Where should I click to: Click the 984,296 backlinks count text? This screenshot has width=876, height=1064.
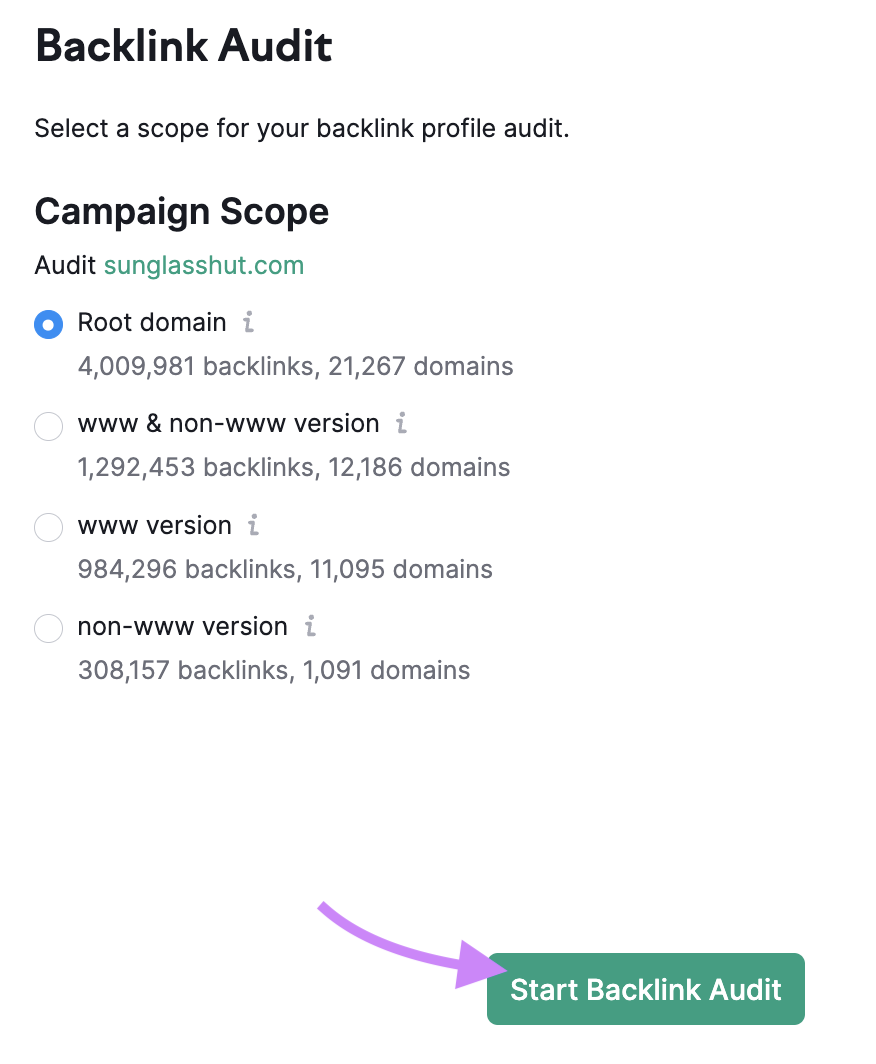pos(187,569)
